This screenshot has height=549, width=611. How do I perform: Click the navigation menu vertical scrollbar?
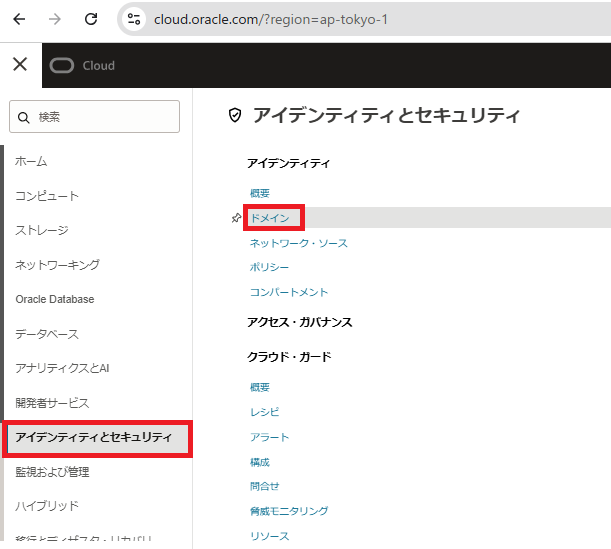pyautogui.click(x=2, y=282)
